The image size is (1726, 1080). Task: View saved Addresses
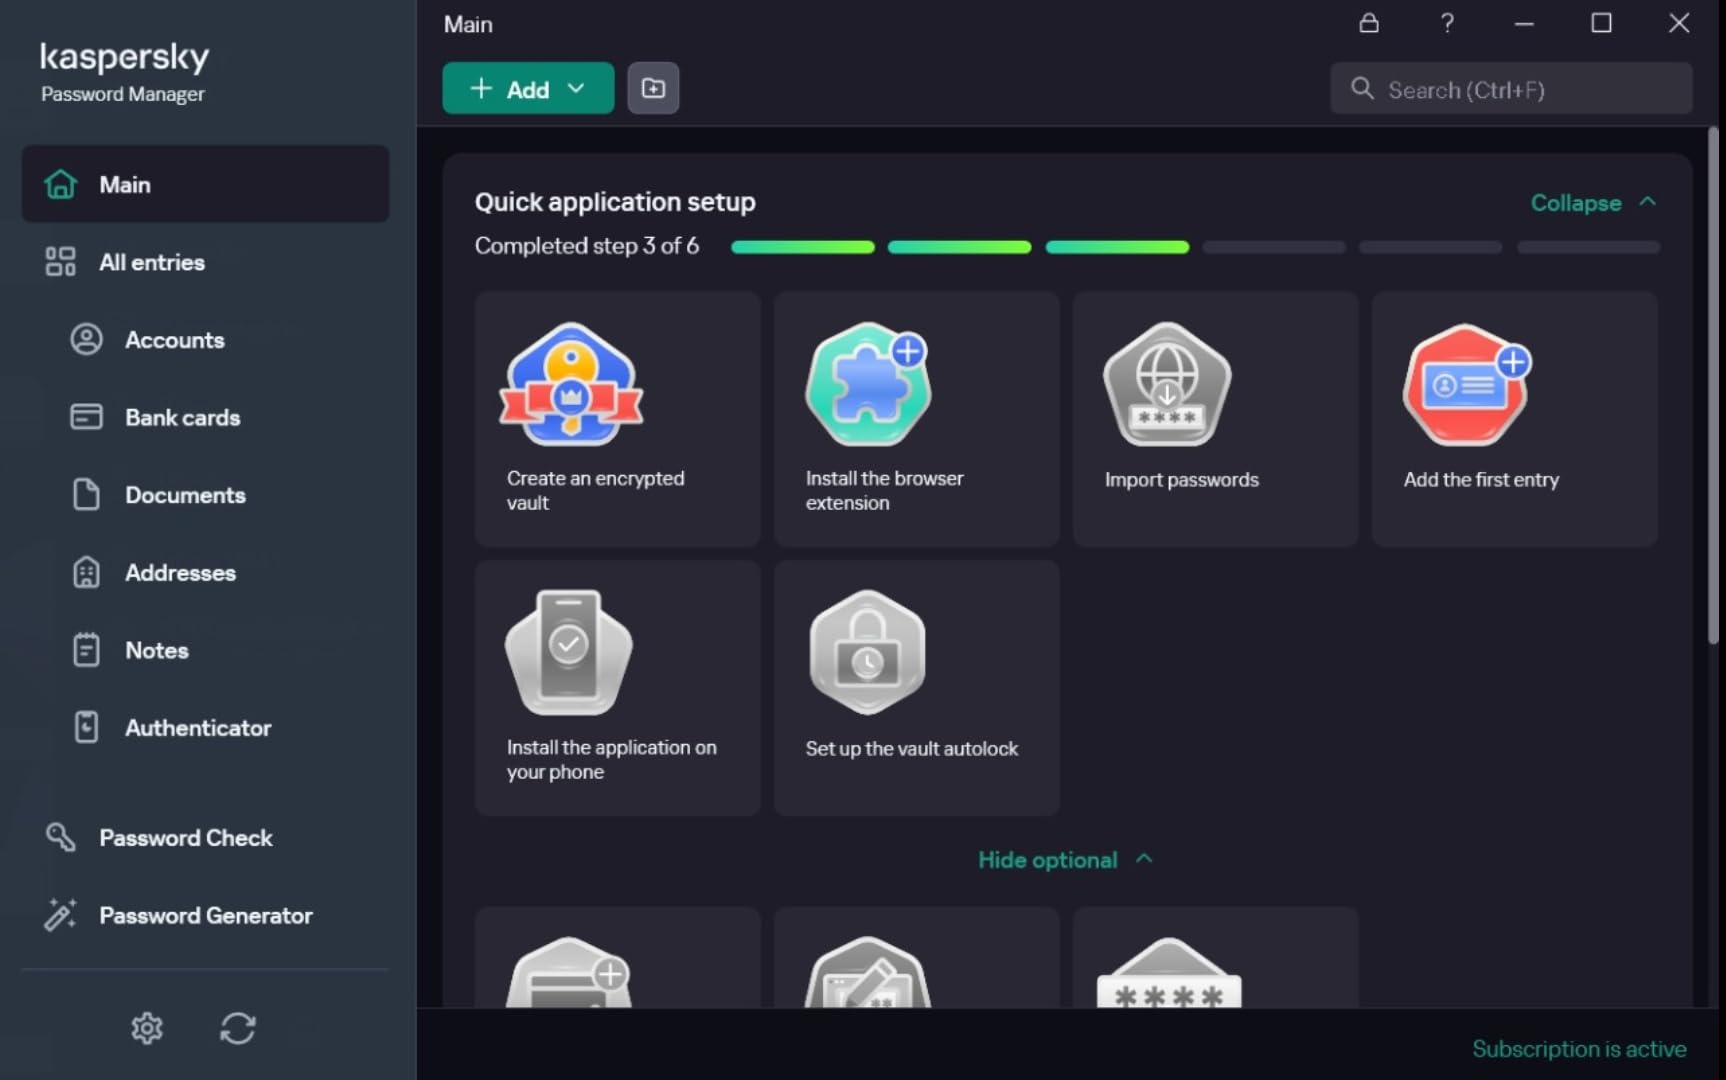(180, 572)
